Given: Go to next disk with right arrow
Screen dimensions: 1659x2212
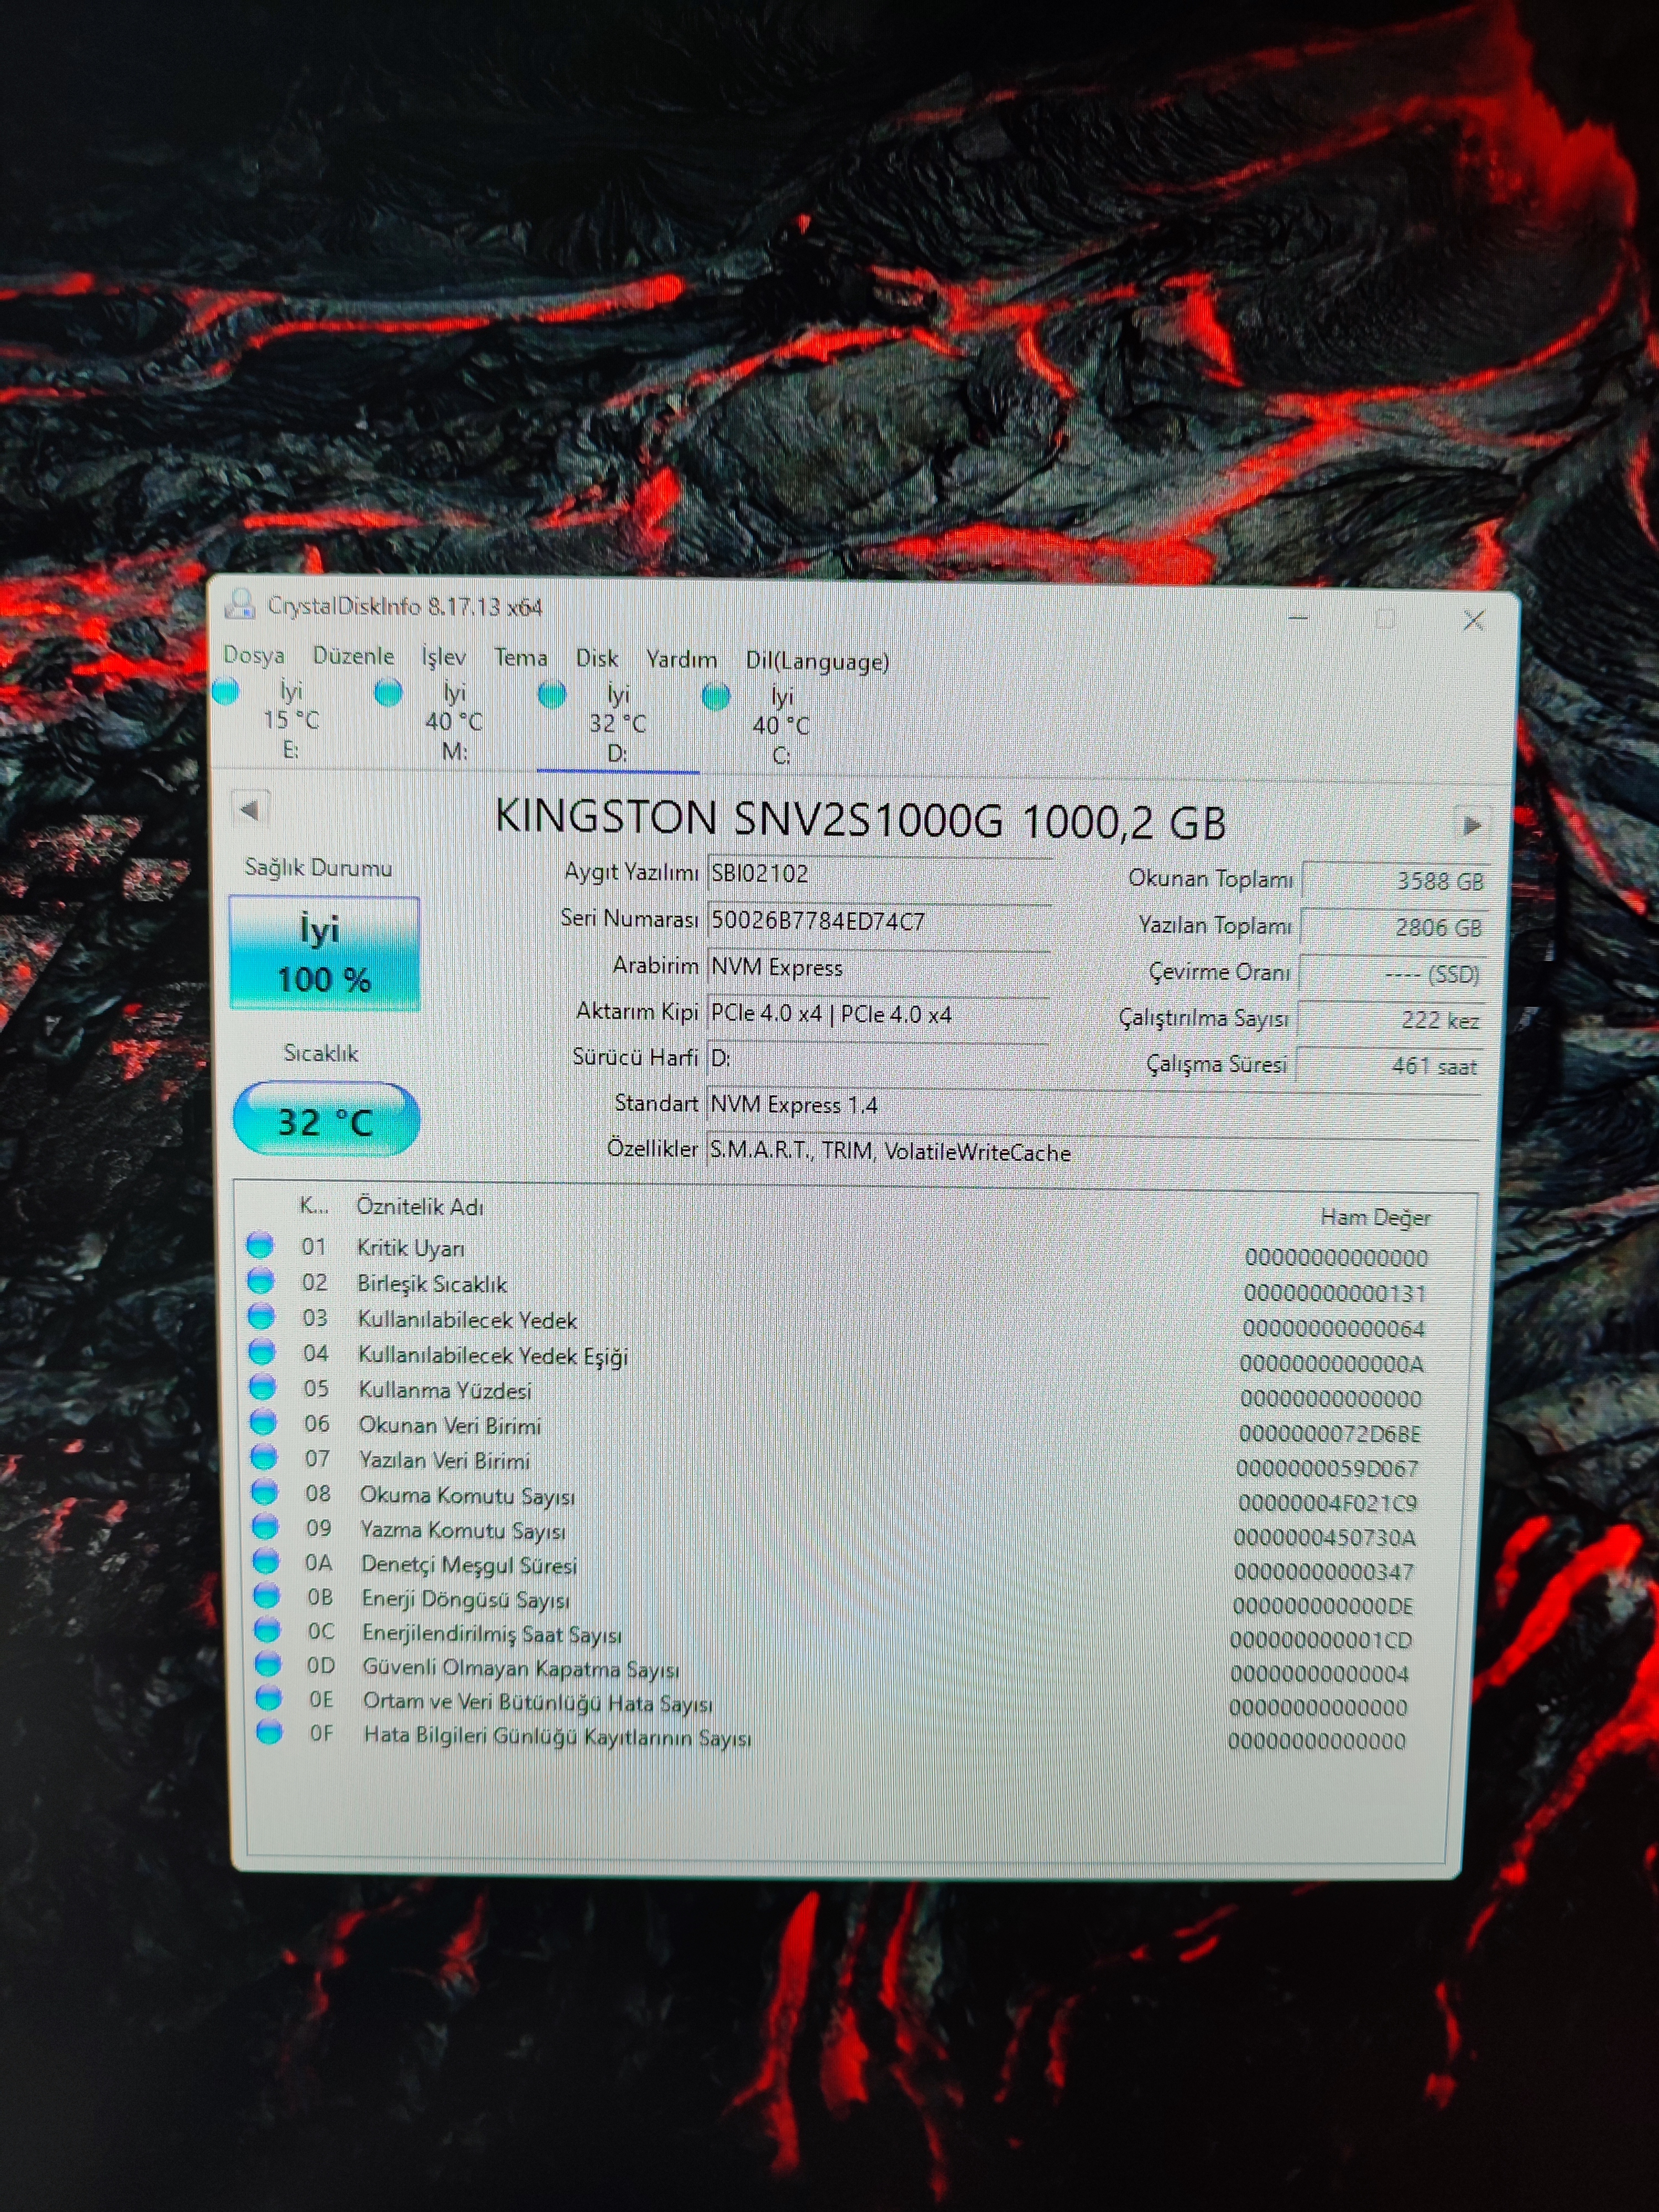Looking at the screenshot, I should tap(1471, 825).
